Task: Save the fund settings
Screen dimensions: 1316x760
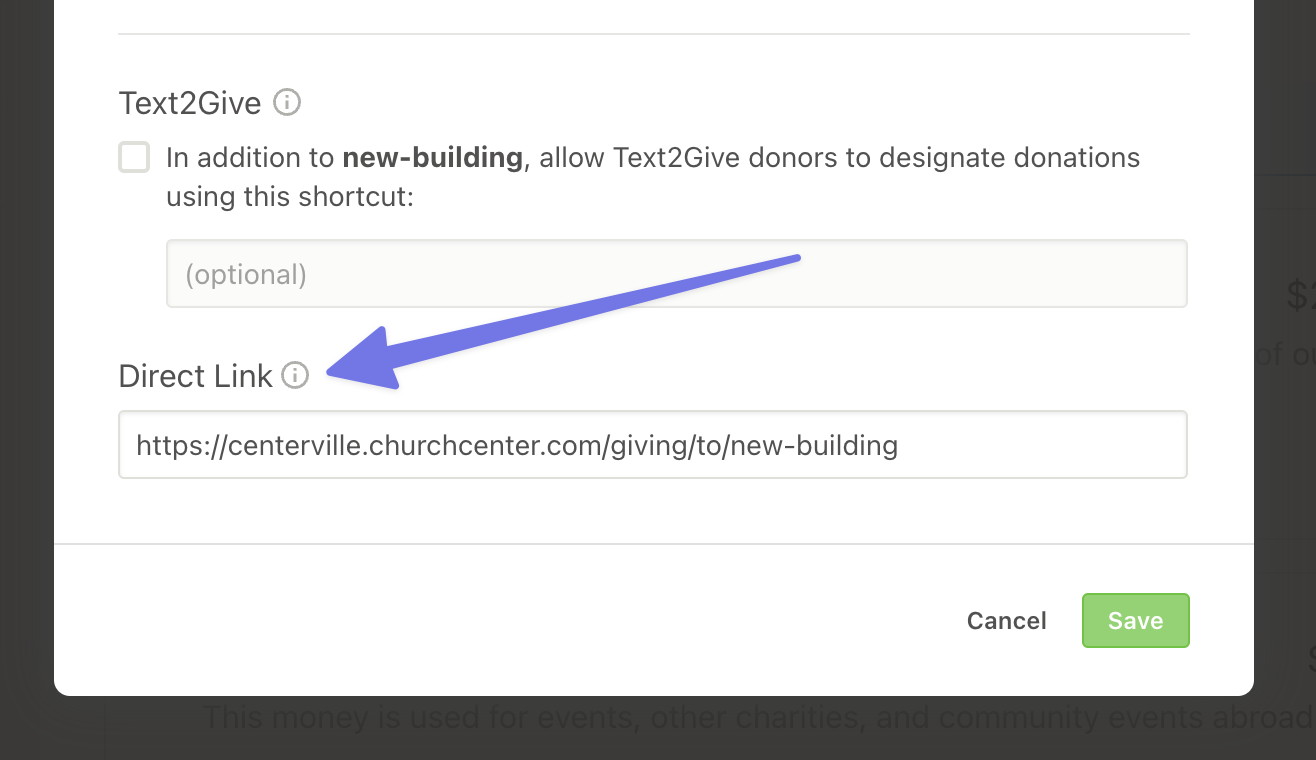Action: 1135,621
